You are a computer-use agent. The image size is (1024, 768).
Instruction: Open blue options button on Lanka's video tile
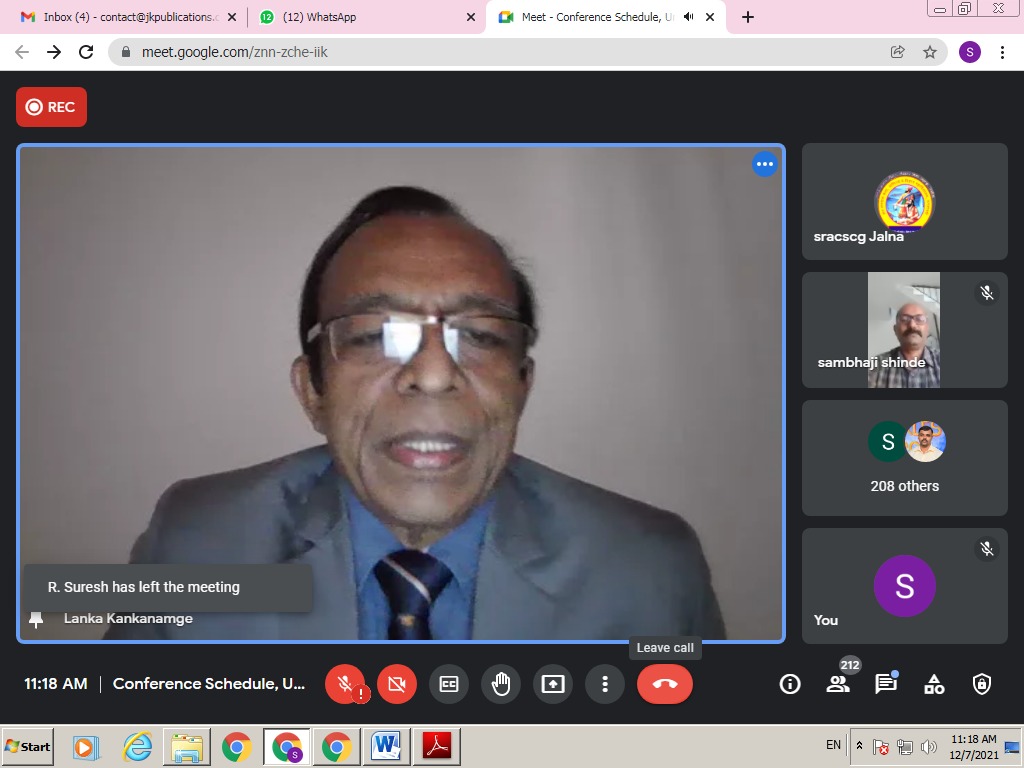(x=765, y=164)
